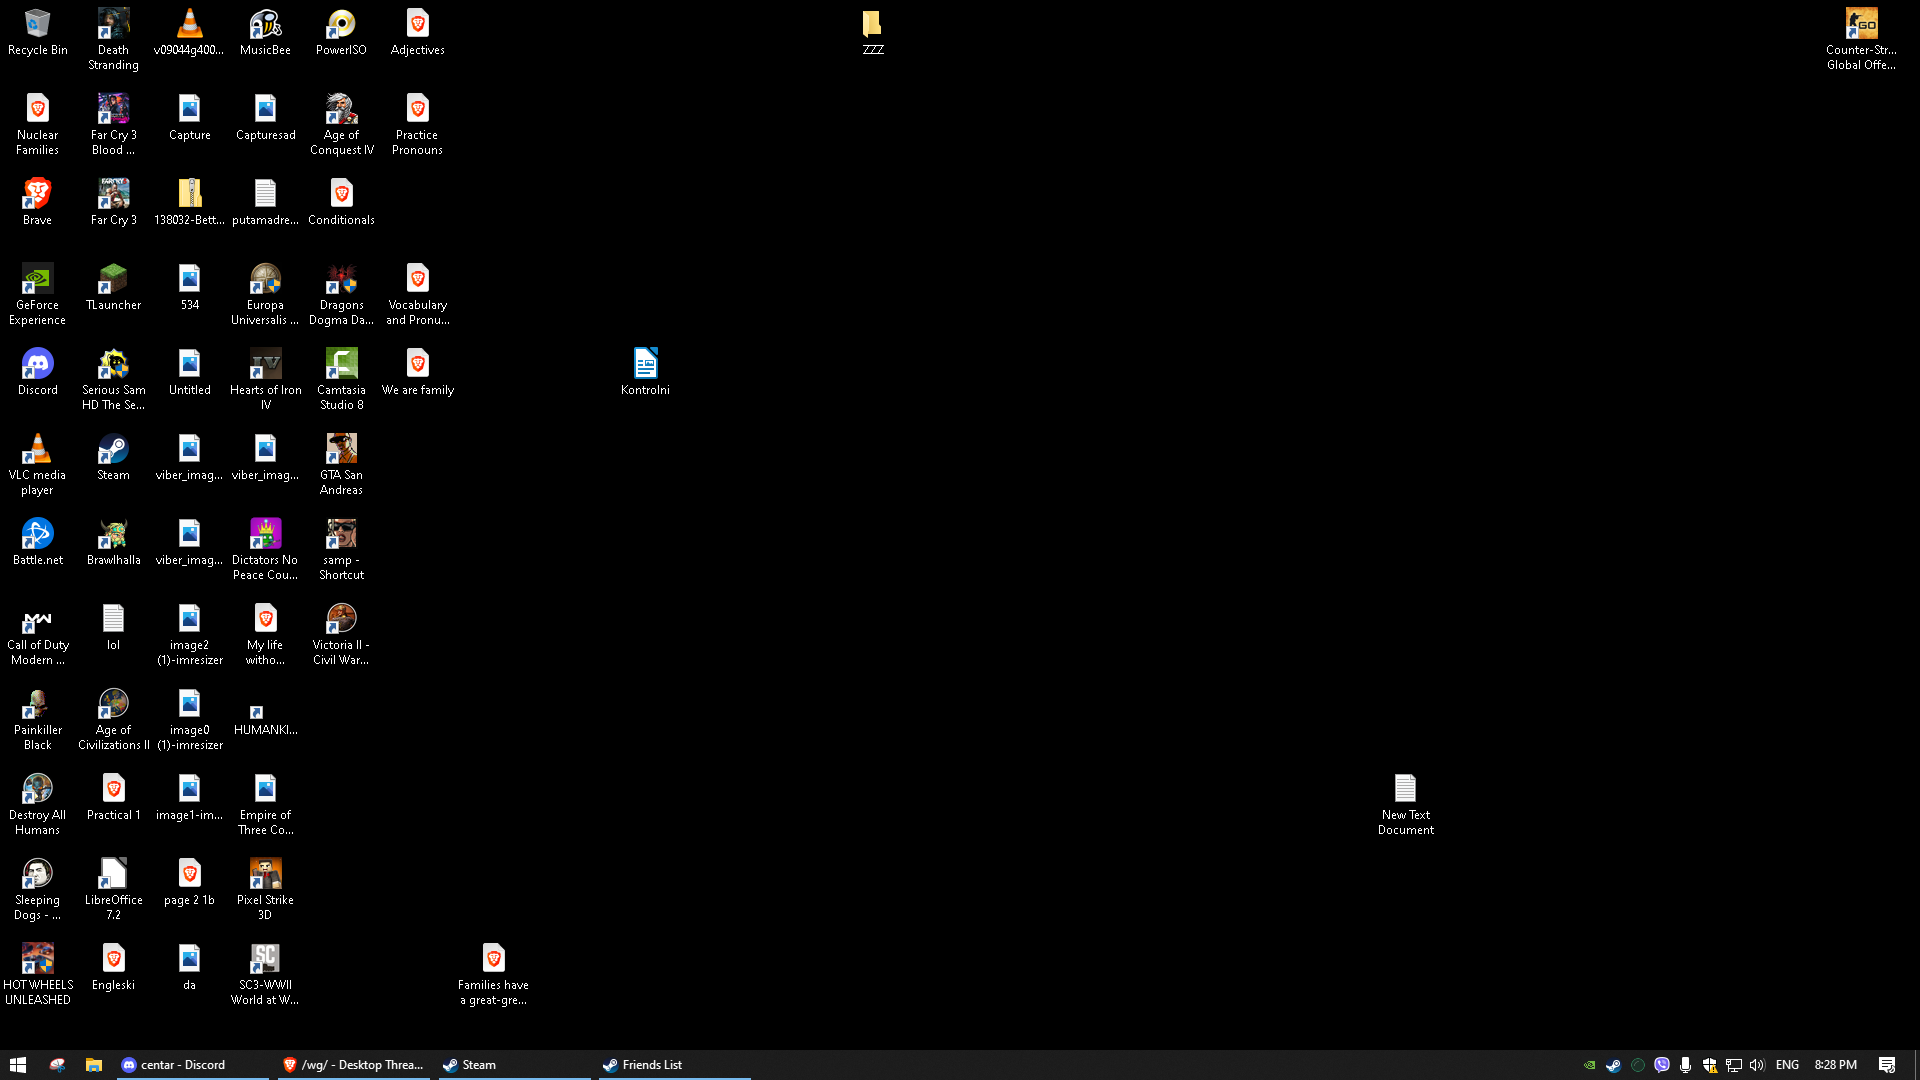Select Nuclear Families file icon
Image resolution: width=1920 pixels, height=1080 pixels.
[x=37, y=124]
